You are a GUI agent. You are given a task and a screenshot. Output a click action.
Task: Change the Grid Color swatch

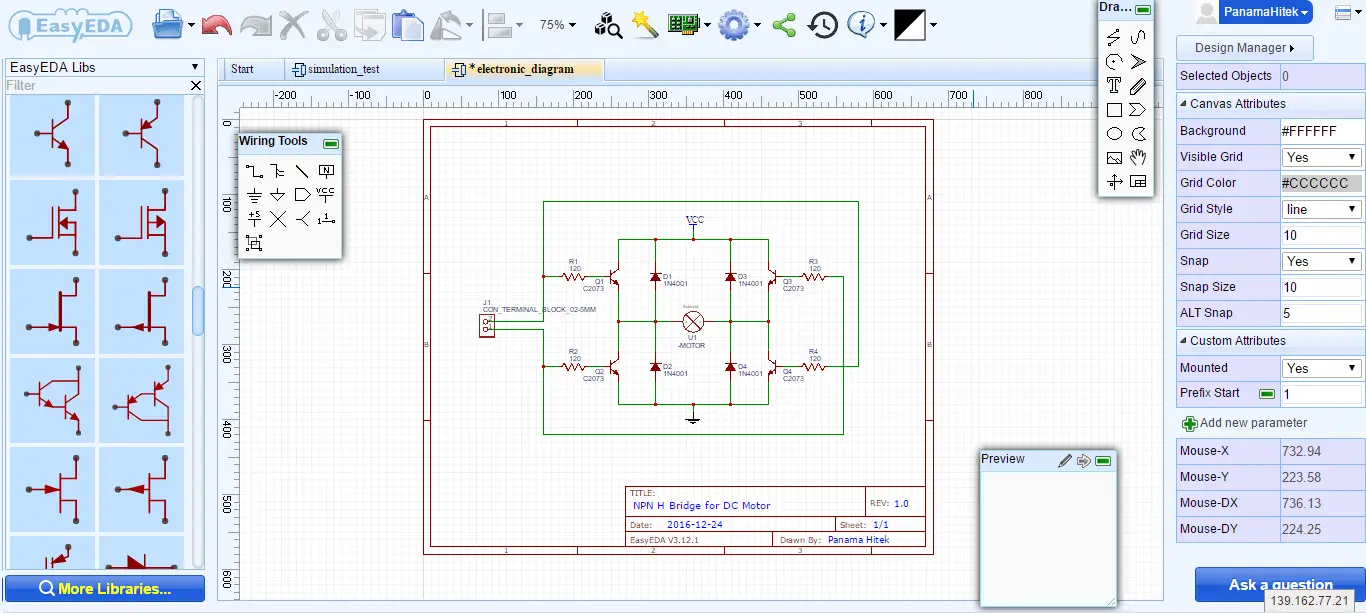click(x=1320, y=183)
